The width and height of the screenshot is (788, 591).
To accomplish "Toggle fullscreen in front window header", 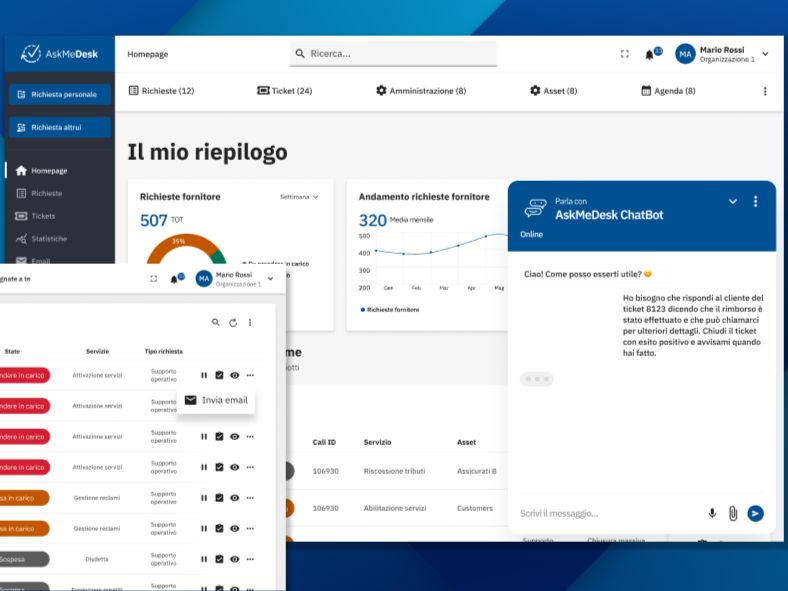I will pos(154,278).
